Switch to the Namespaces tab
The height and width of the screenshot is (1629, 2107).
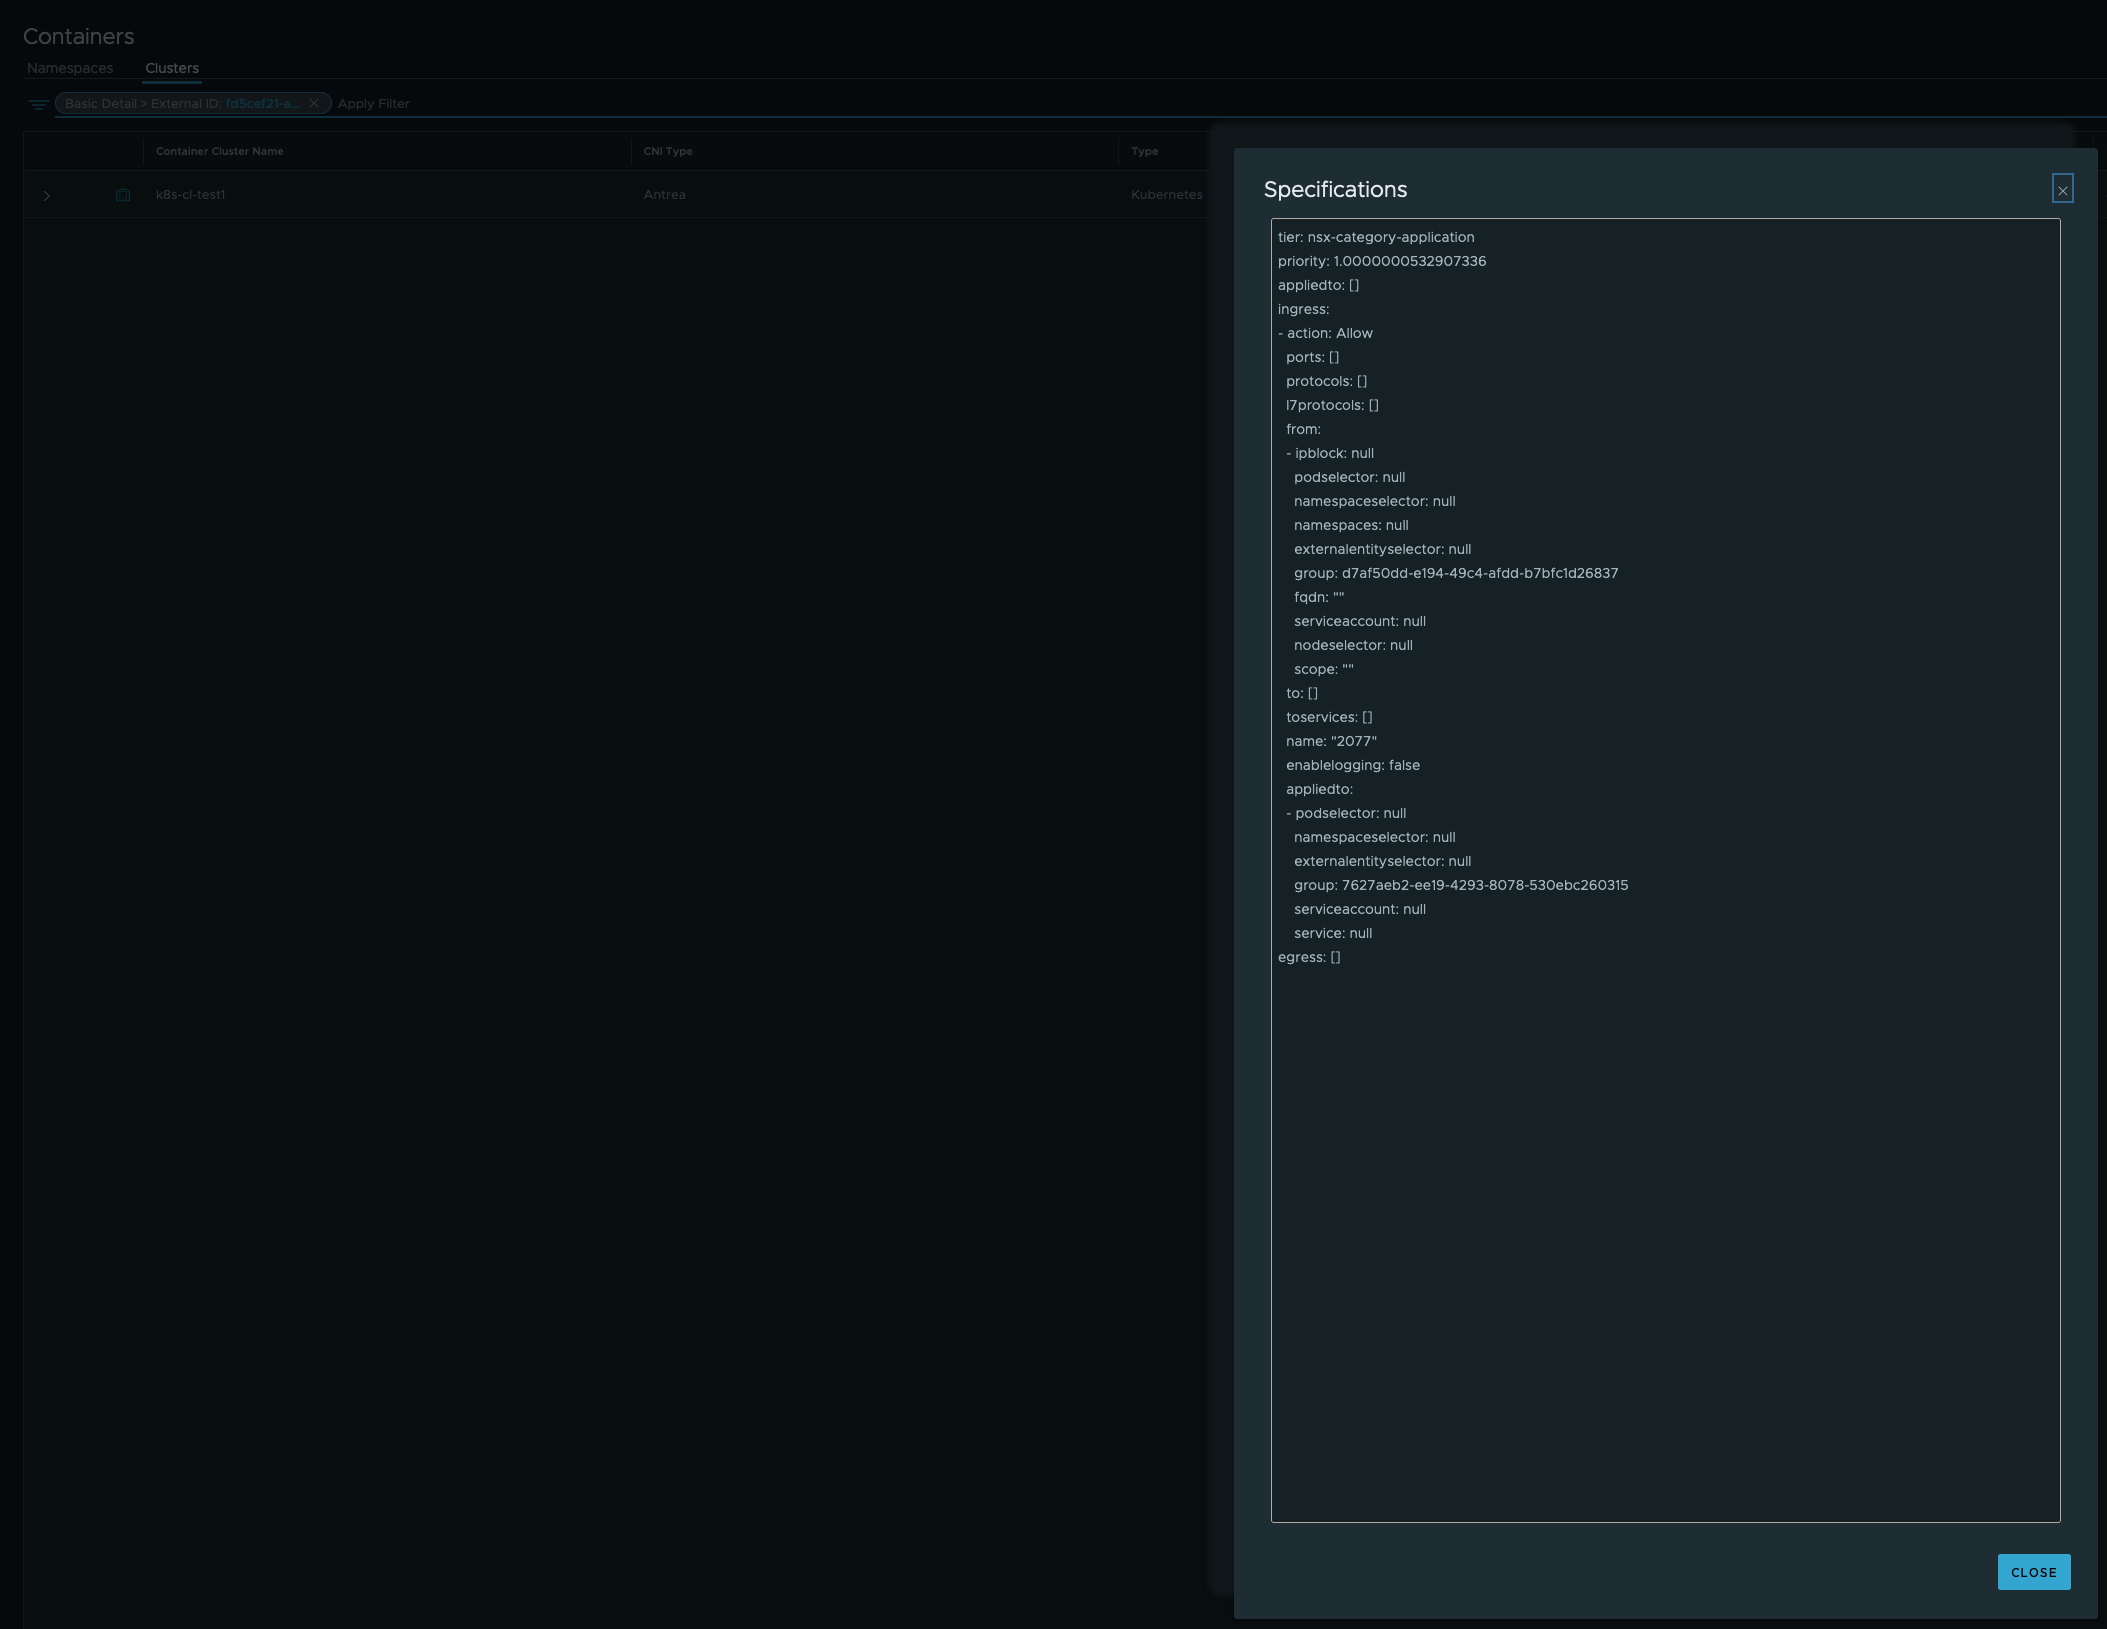click(69, 68)
